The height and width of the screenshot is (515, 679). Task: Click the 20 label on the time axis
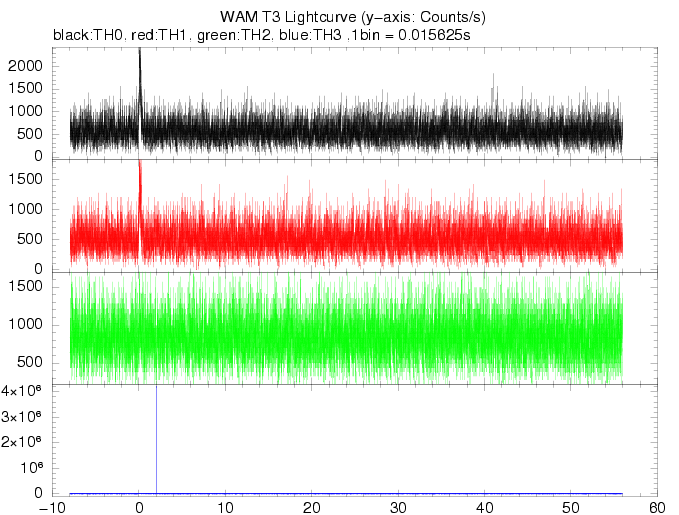(x=312, y=508)
